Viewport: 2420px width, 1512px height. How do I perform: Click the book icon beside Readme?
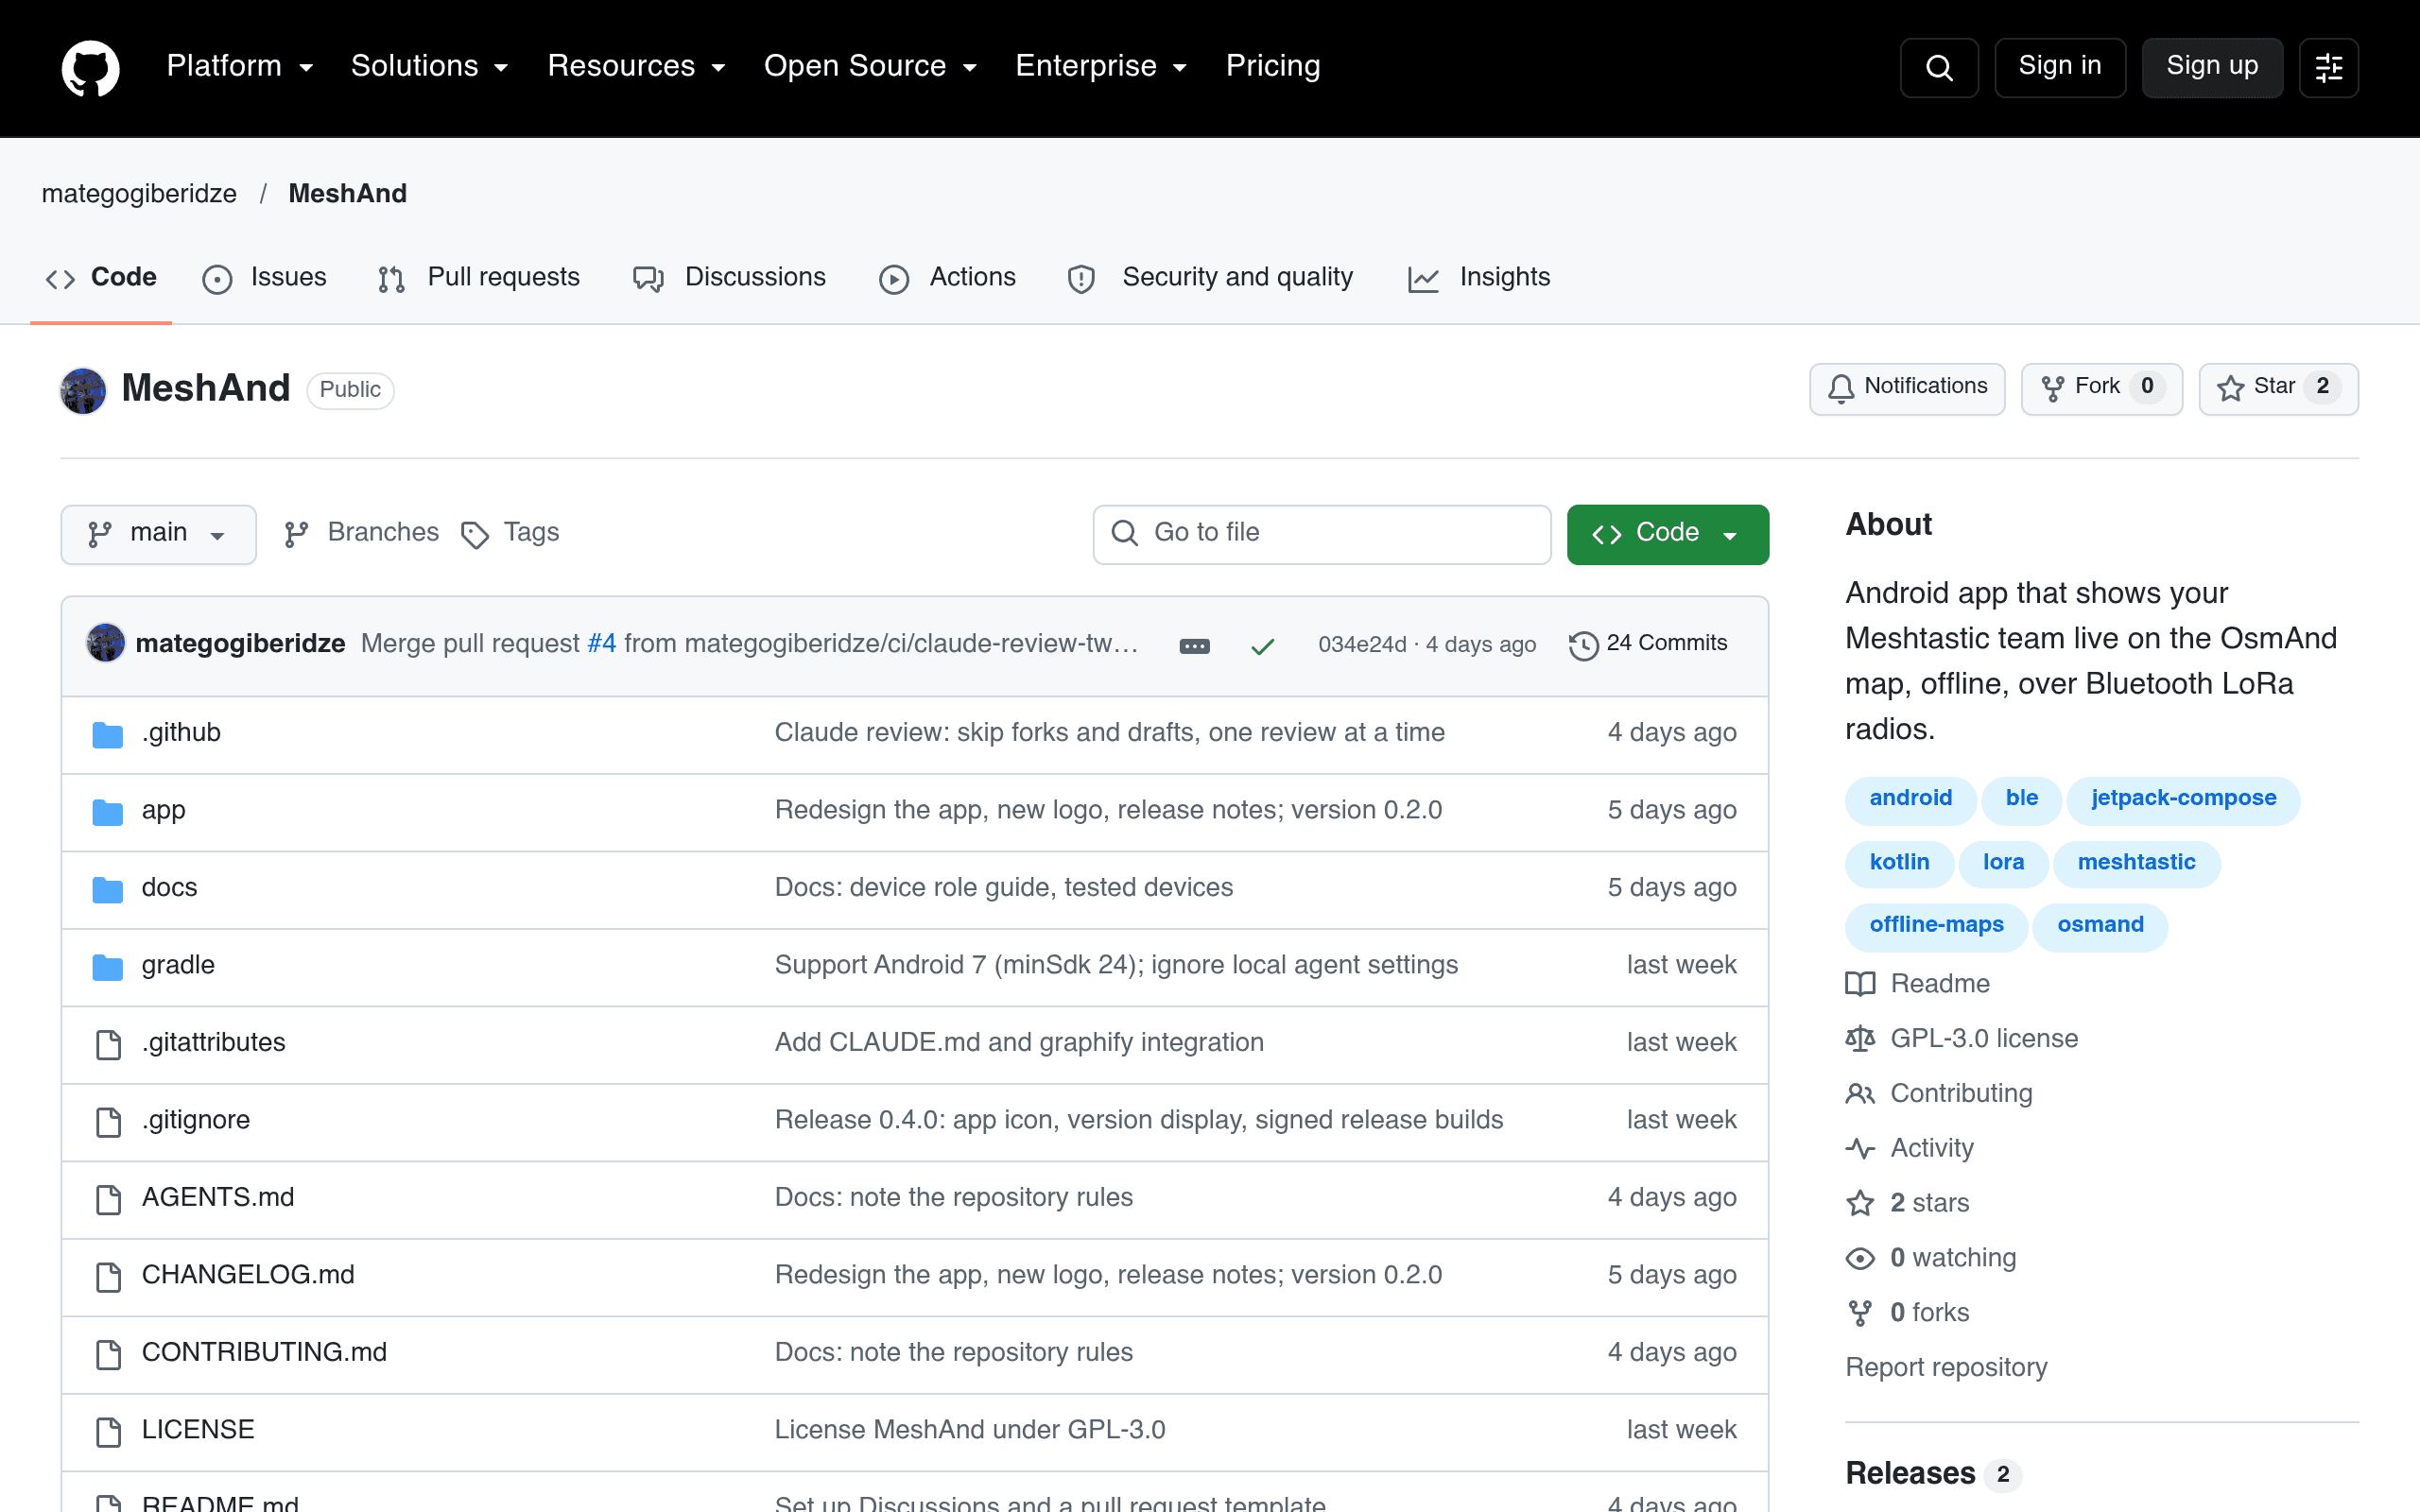1860,984
